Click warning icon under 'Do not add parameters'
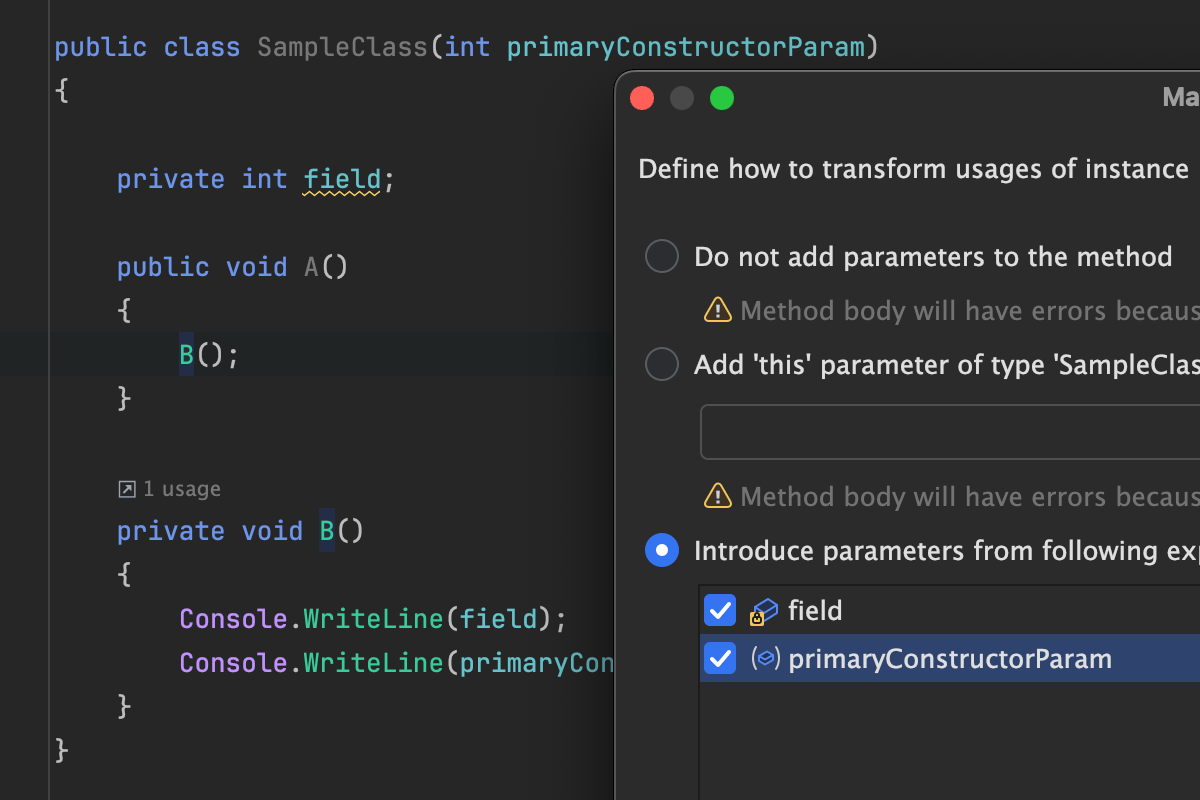Image resolution: width=1200 pixels, height=800 pixels. coord(718,311)
